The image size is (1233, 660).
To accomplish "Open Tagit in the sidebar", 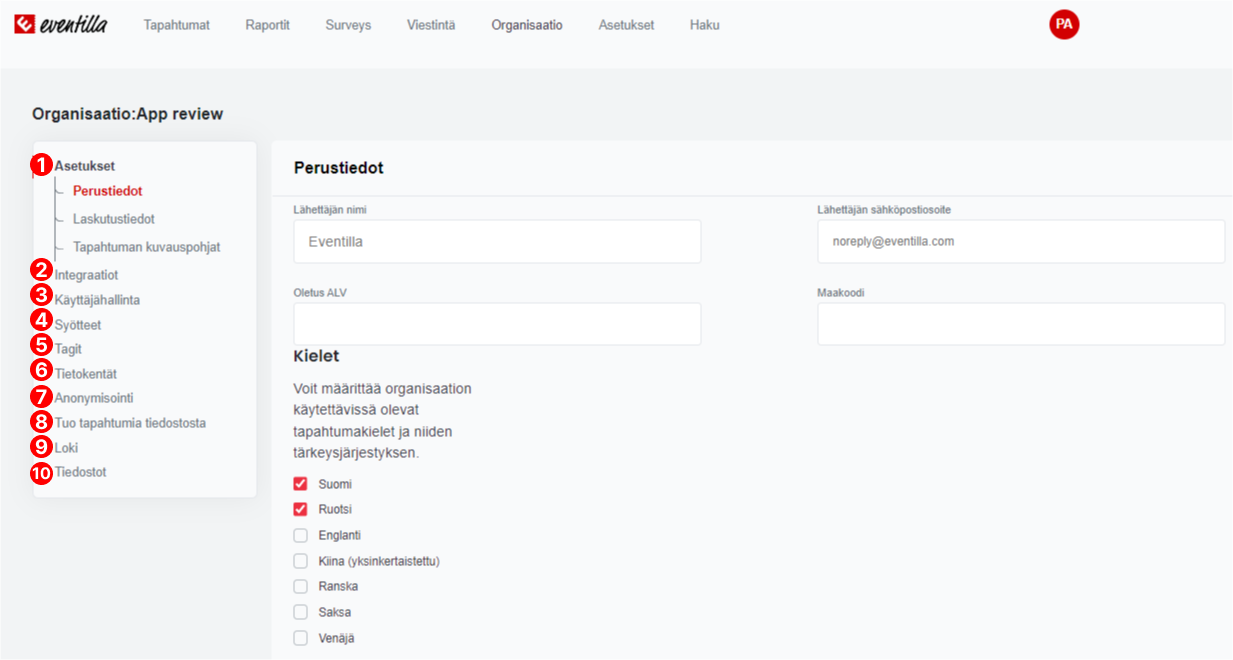I will pos(68,349).
